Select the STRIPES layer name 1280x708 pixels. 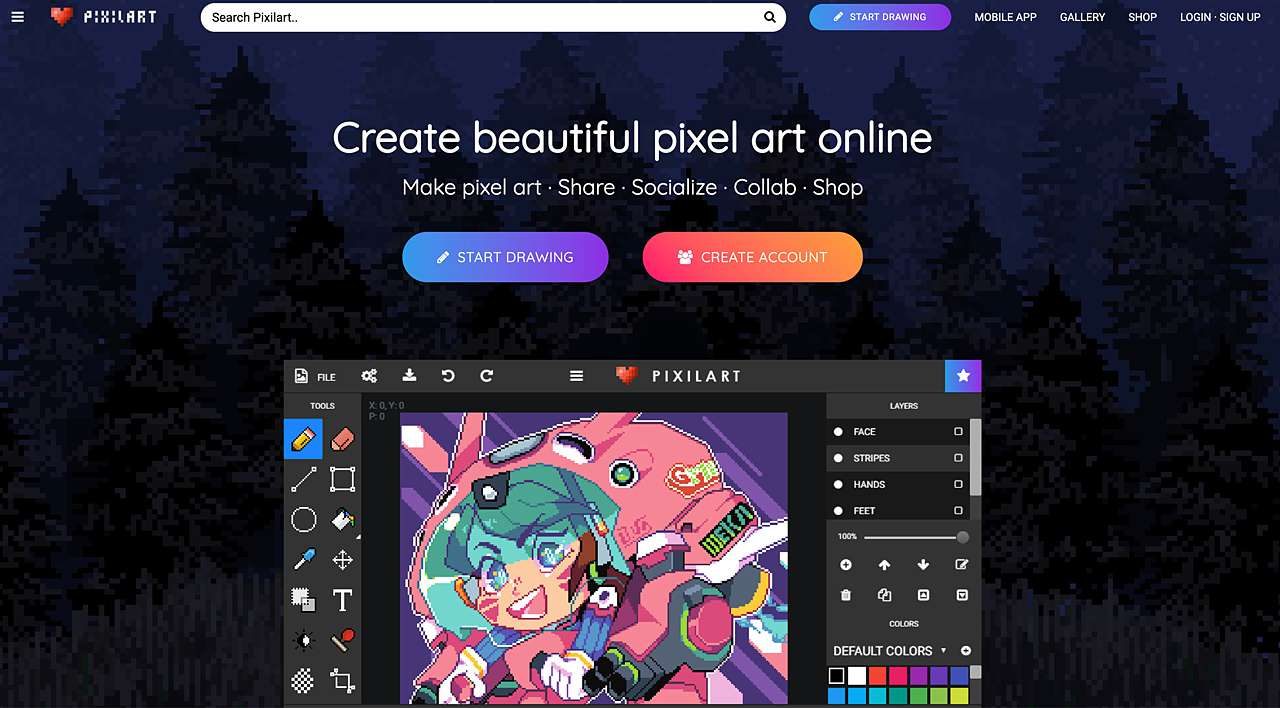[871, 458]
